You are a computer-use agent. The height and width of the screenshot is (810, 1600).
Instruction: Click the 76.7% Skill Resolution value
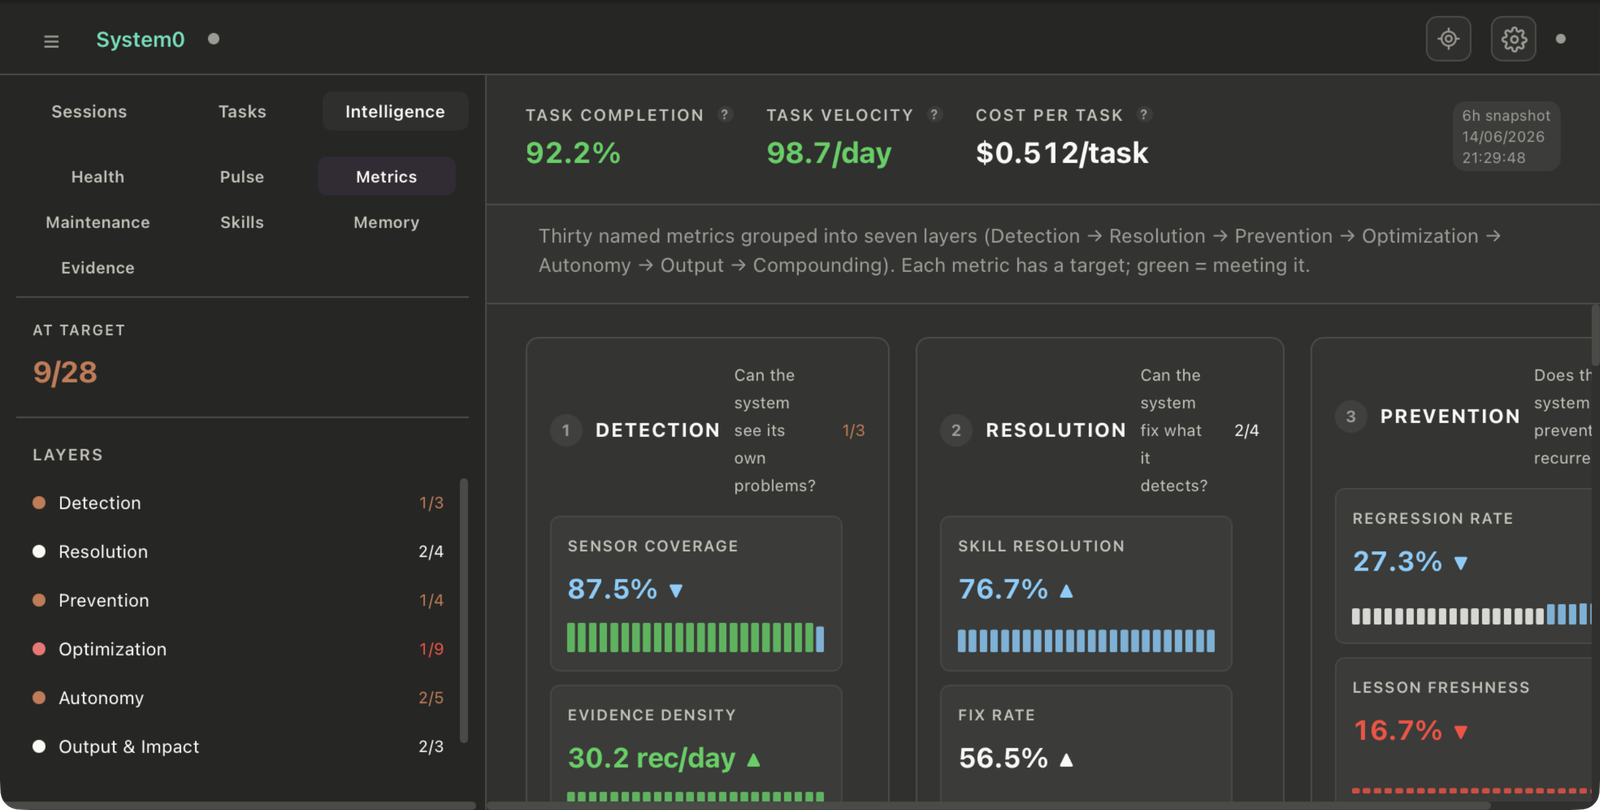1003,589
